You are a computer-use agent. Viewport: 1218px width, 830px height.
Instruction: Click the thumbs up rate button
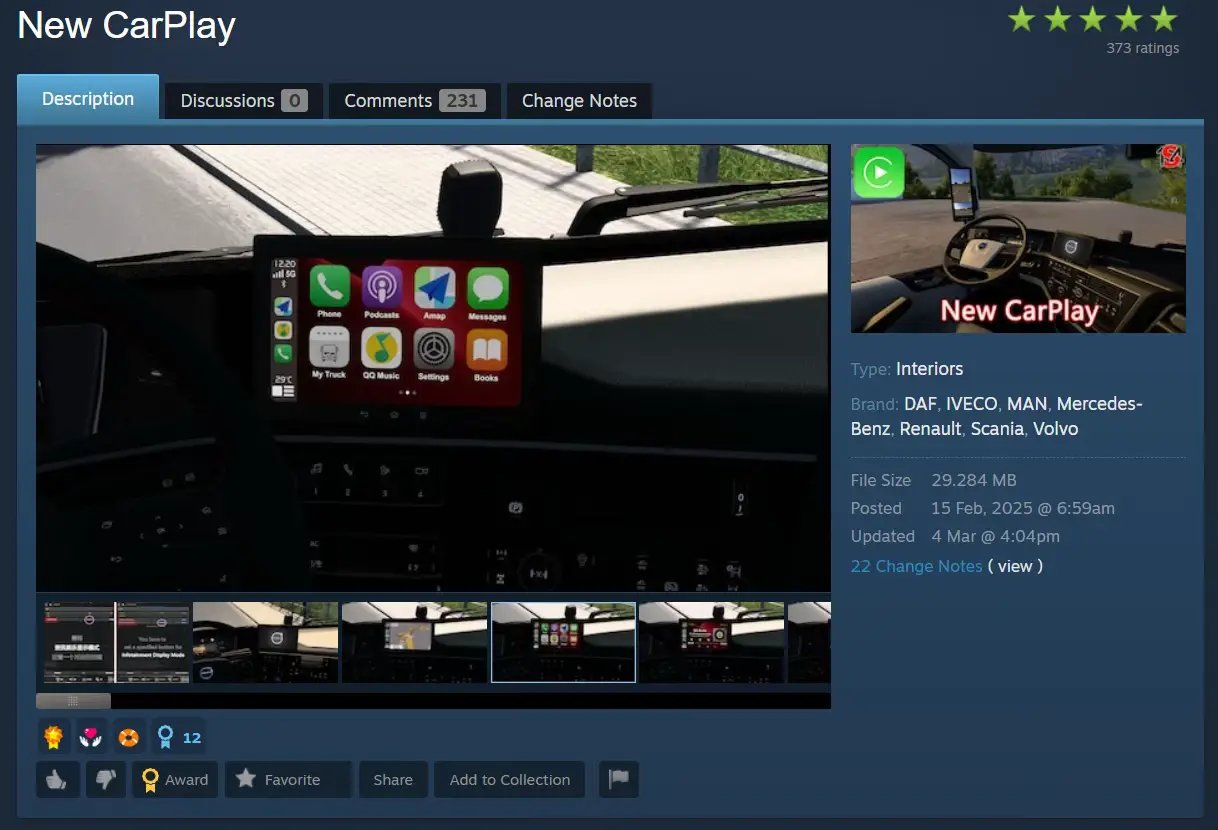[x=58, y=780]
